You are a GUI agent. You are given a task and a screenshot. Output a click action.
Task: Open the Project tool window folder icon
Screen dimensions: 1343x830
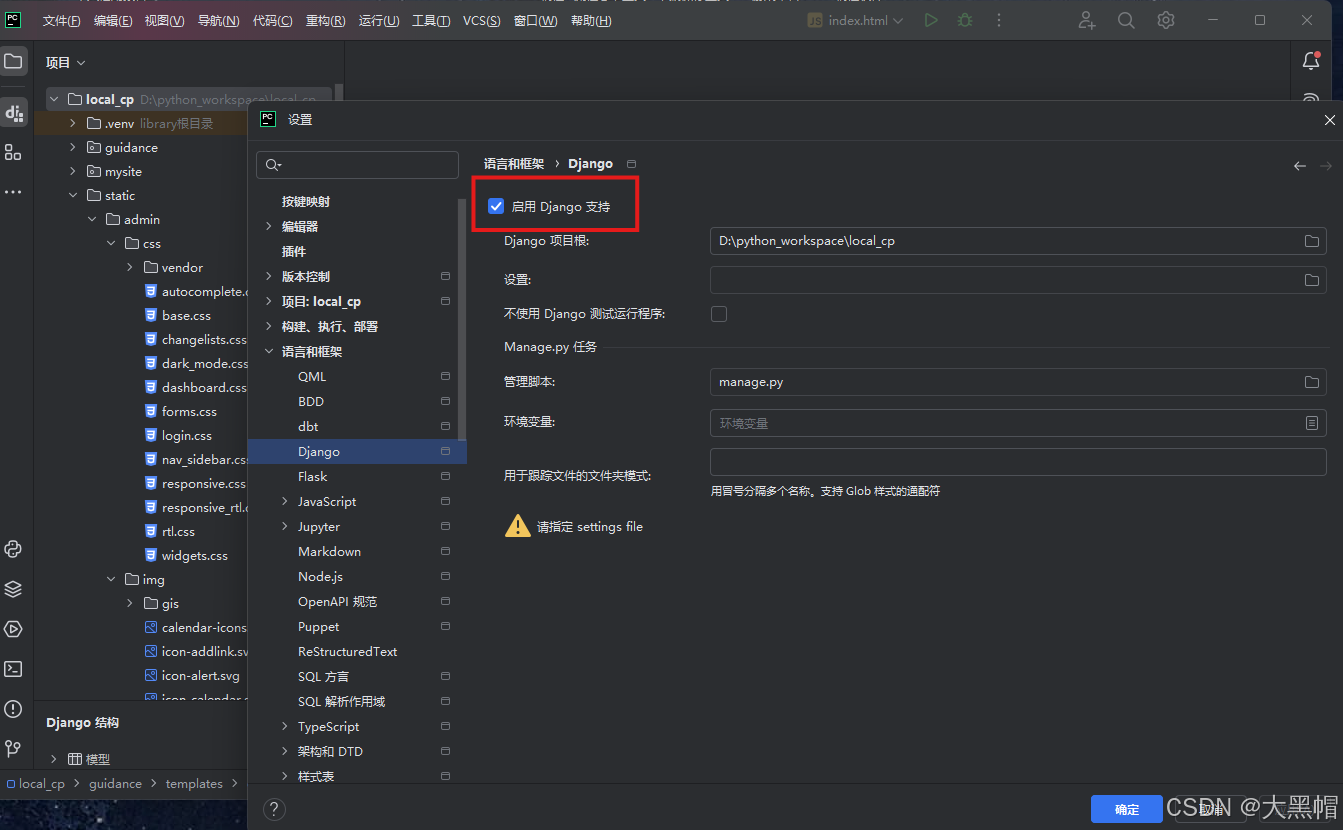(x=13, y=62)
